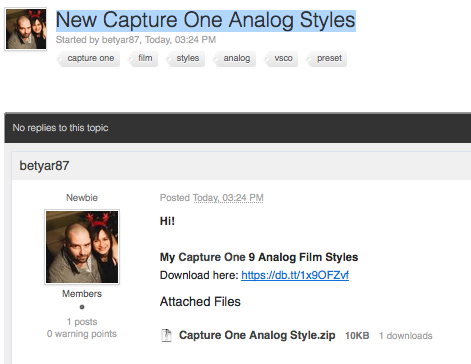Screen dimensions: 471x364
Task: Click the zip file icon beside attachment
Action: (x=166, y=335)
